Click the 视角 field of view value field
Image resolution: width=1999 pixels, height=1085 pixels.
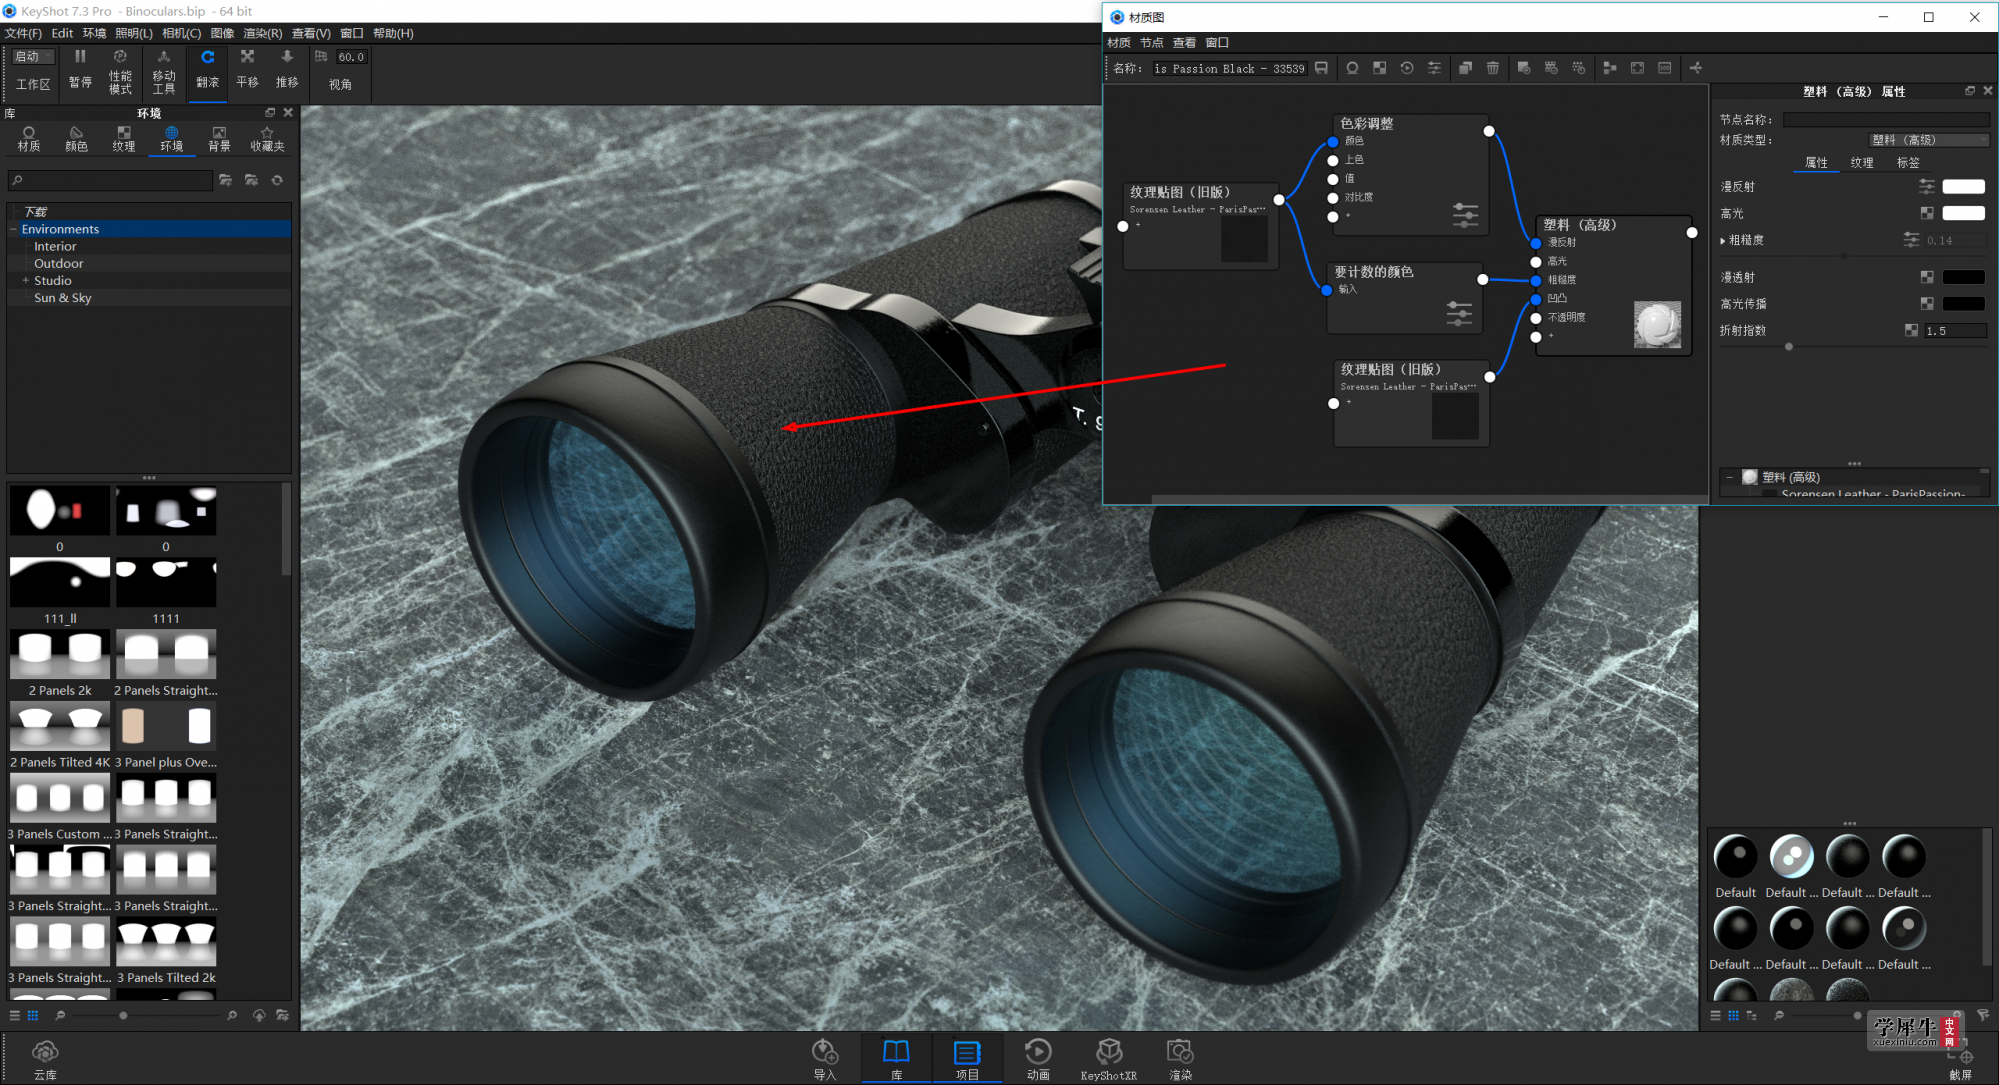click(x=351, y=57)
